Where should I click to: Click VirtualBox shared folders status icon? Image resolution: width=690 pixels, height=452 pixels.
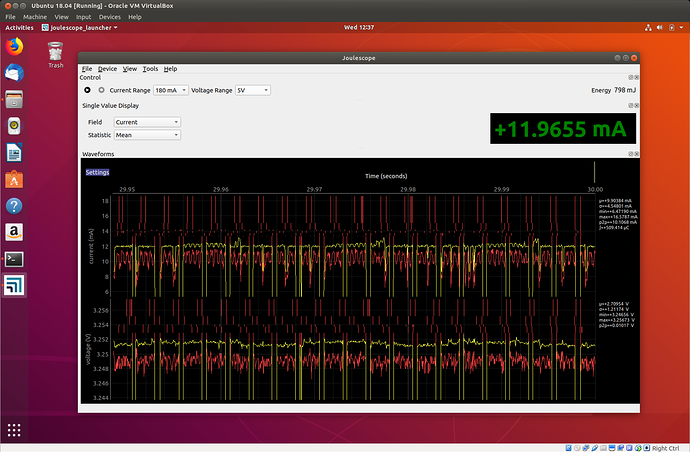click(x=603, y=448)
